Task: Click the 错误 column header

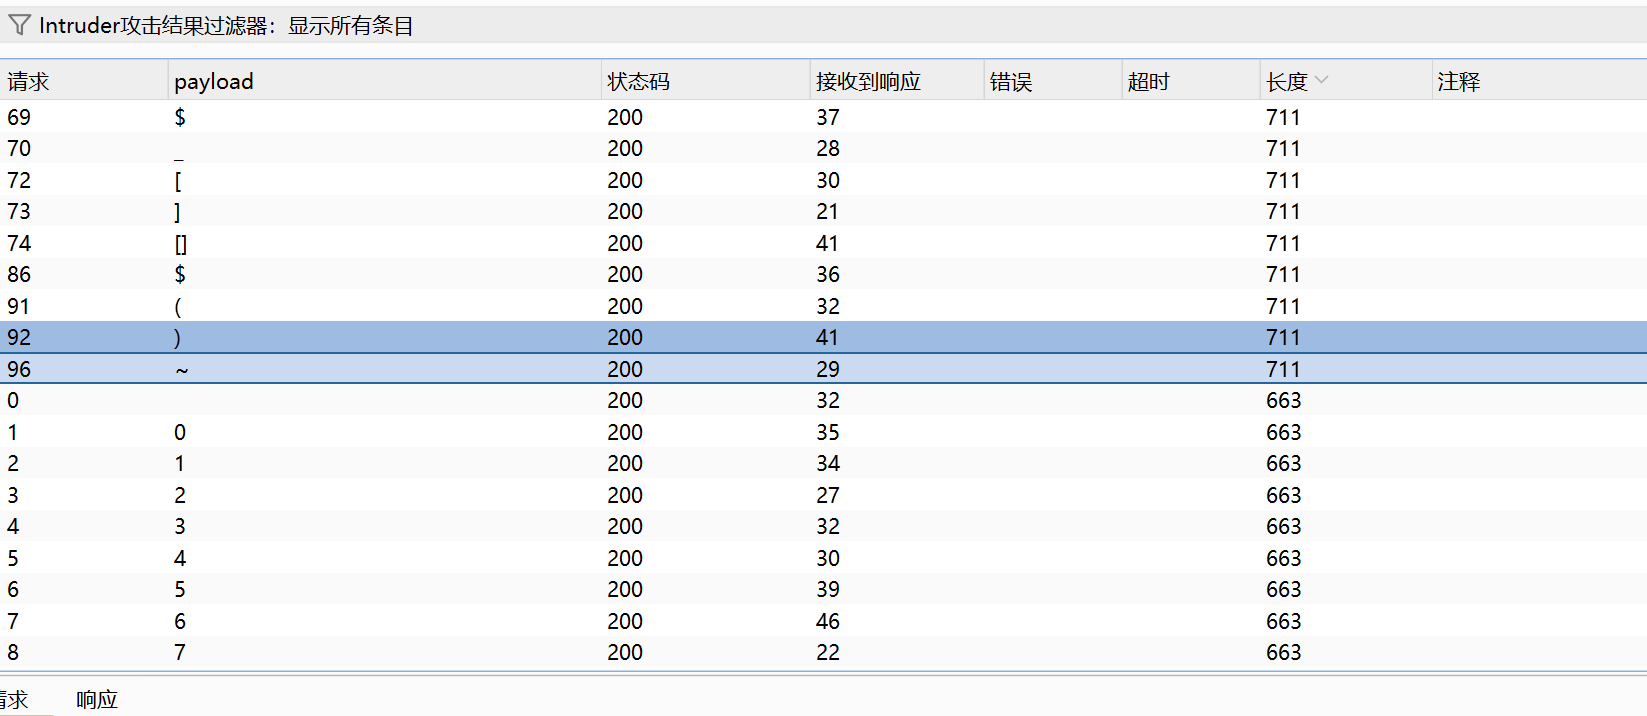Action: (x=1010, y=82)
